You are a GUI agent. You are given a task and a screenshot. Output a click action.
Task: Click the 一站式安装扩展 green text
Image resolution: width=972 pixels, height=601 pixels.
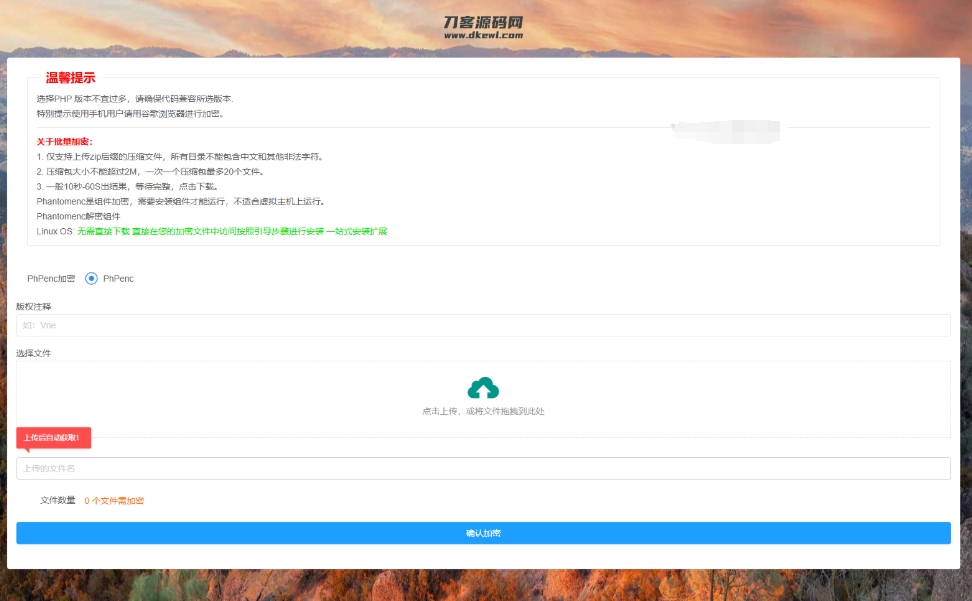356,231
